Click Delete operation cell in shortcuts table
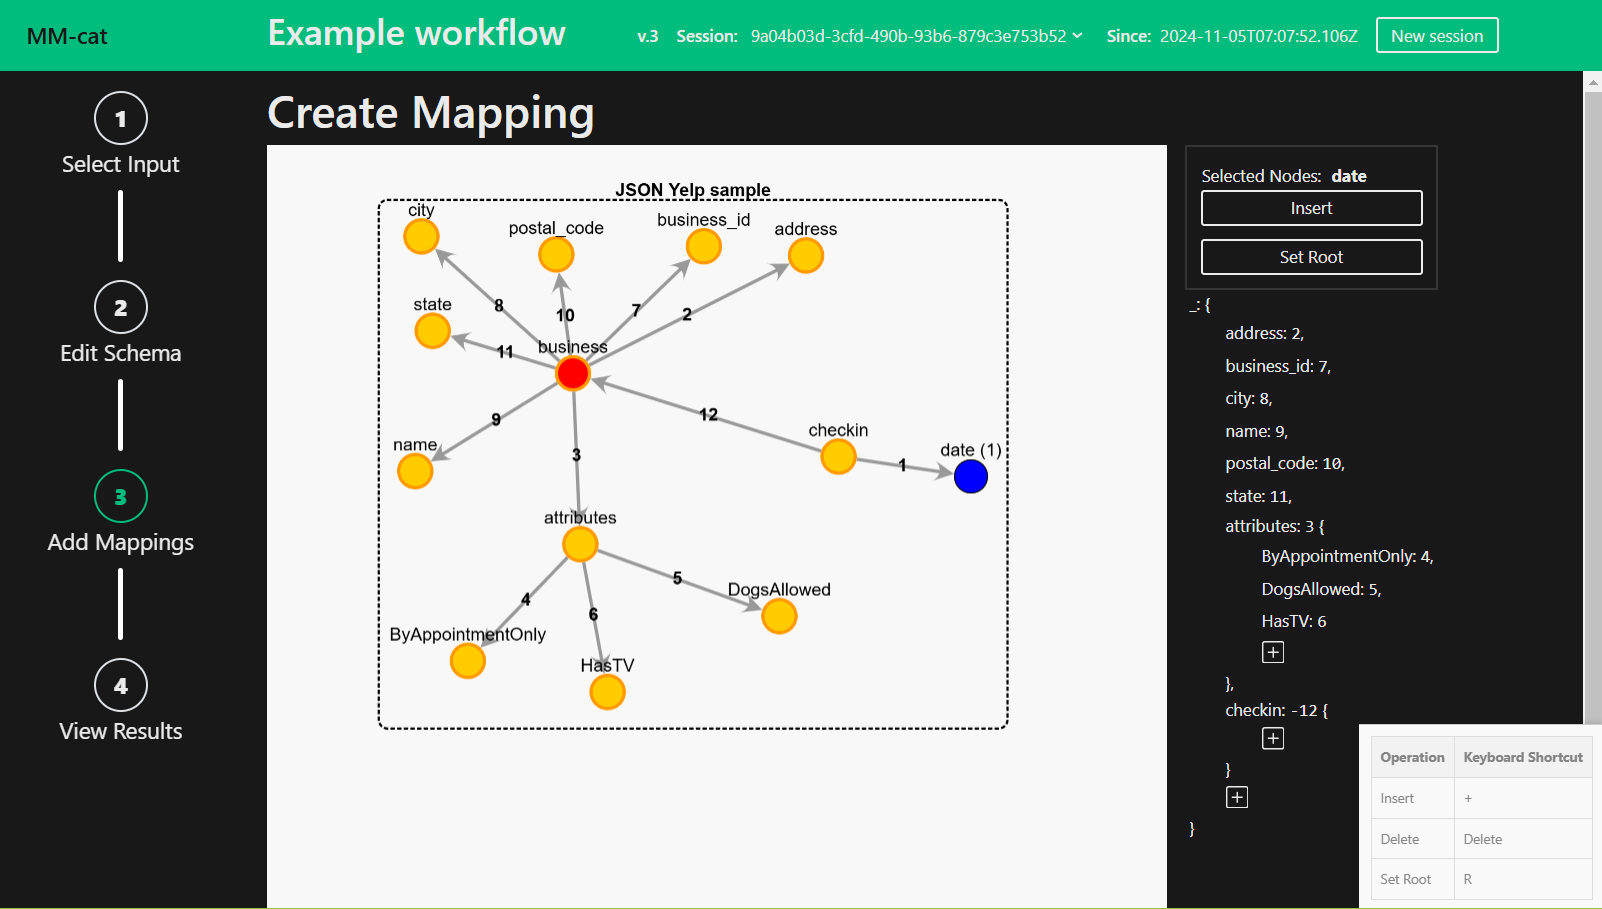 (x=1412, y=839)
